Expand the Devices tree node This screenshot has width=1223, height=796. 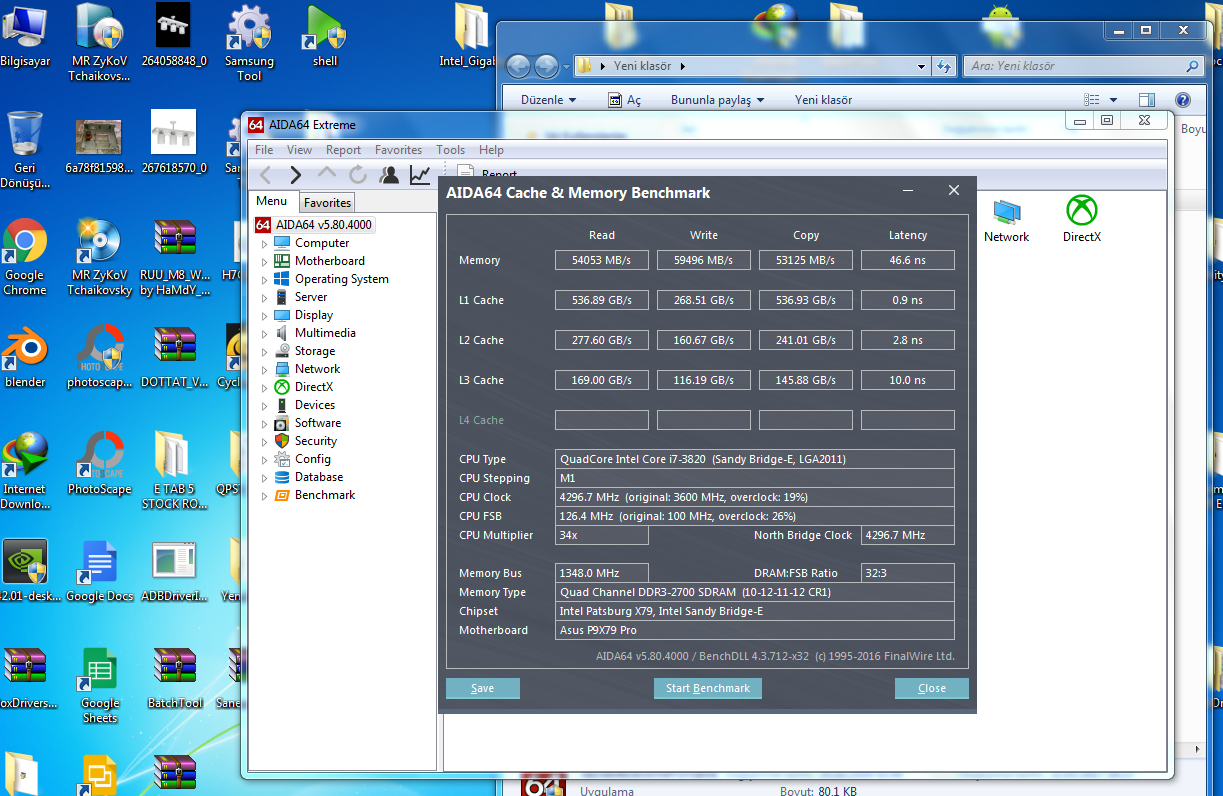pyautogui.click(x=265, y=405)
